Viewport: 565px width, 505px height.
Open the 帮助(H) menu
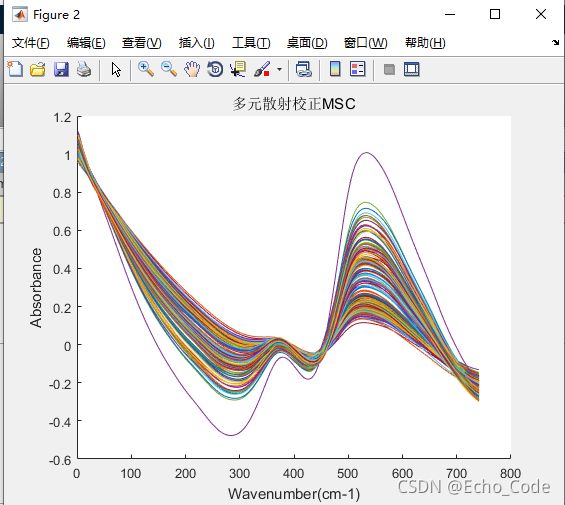click(425, 43)
